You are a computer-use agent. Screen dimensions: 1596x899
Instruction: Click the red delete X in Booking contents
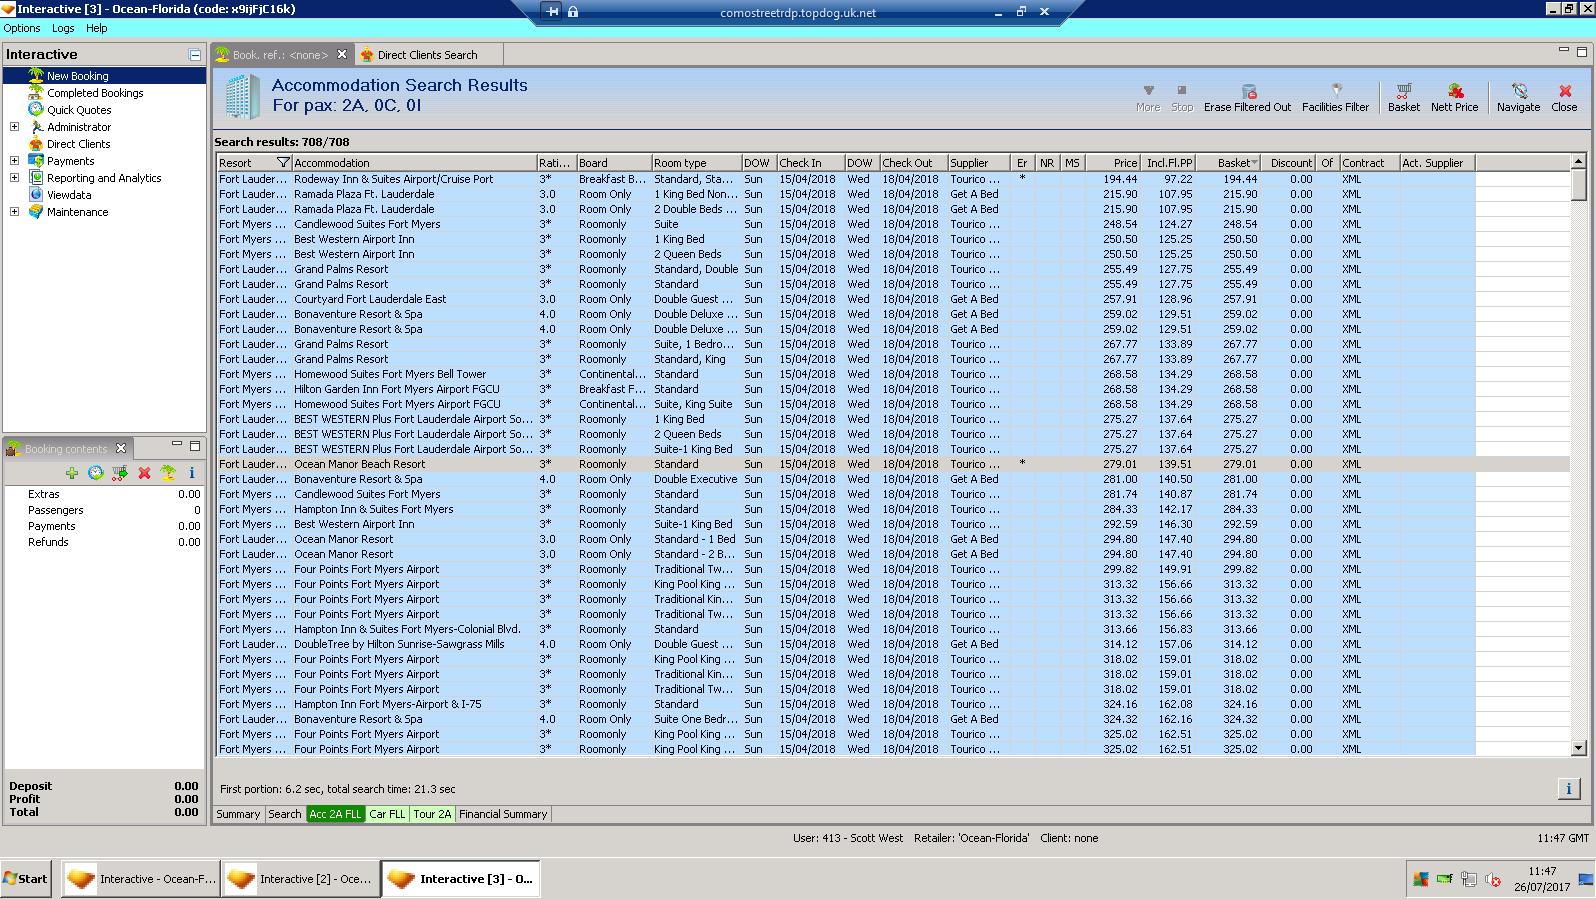coord(144,473)
